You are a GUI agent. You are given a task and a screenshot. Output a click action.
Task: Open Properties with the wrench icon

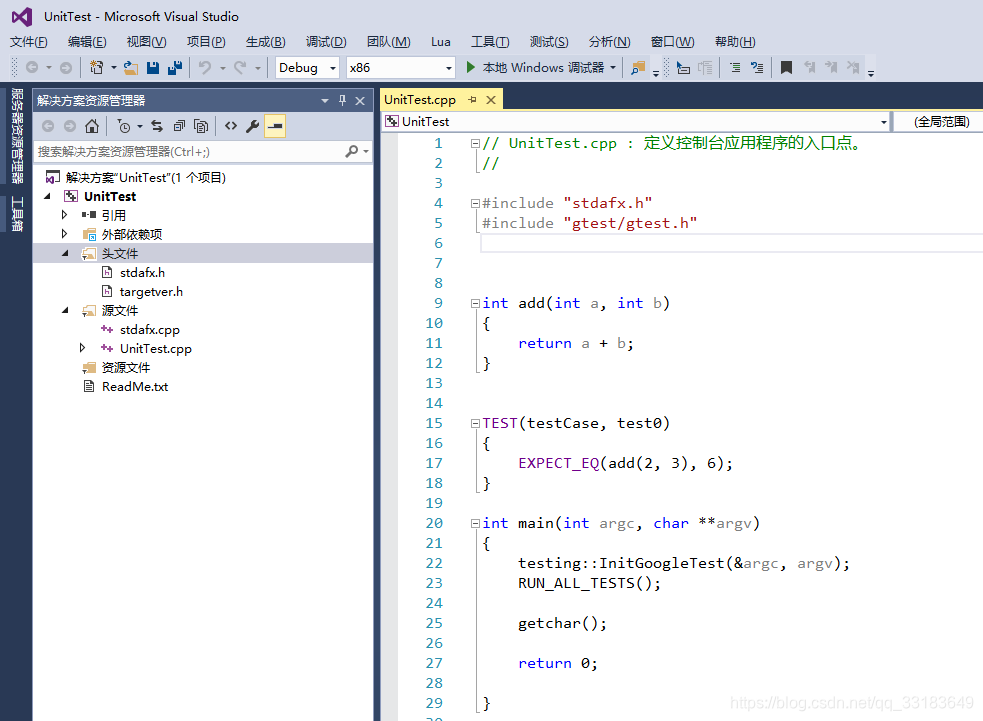coord(253,126)
